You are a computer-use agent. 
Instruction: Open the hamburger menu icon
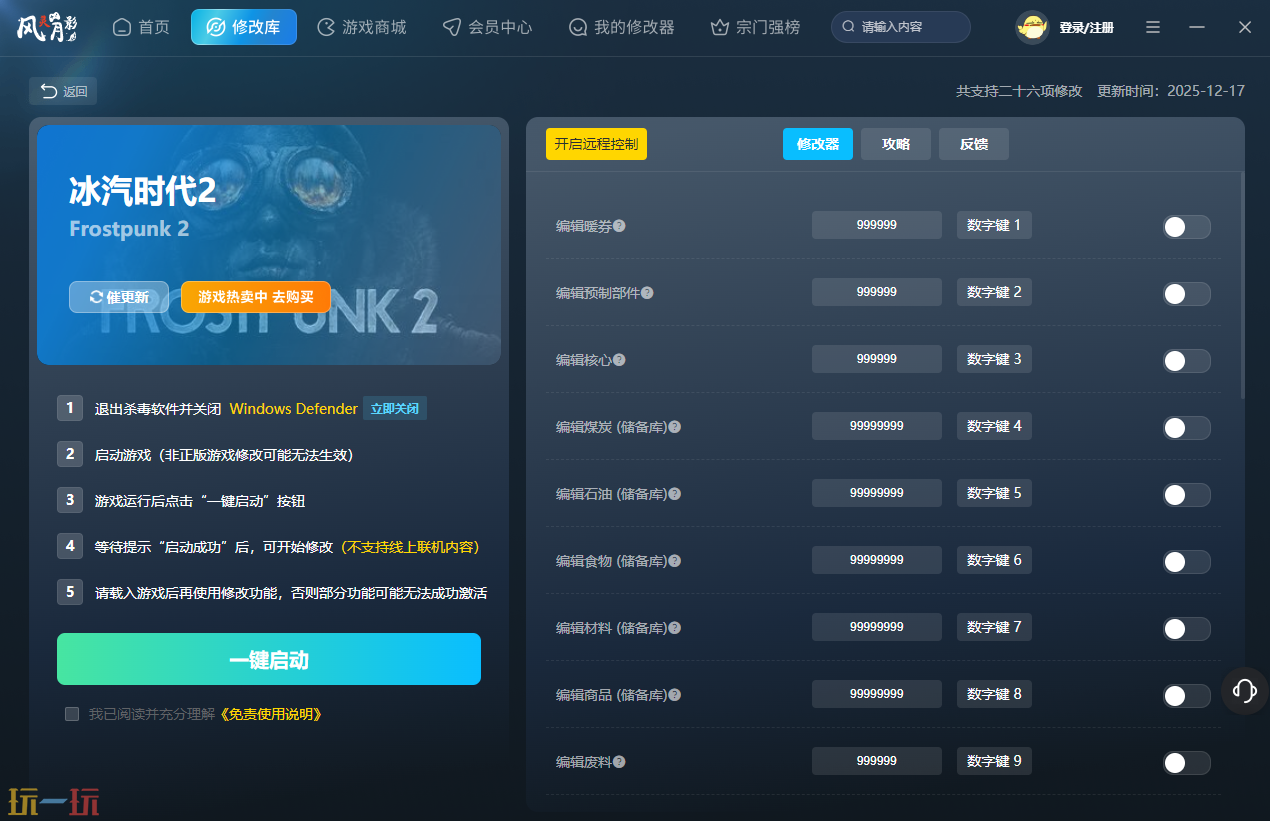1153,28
